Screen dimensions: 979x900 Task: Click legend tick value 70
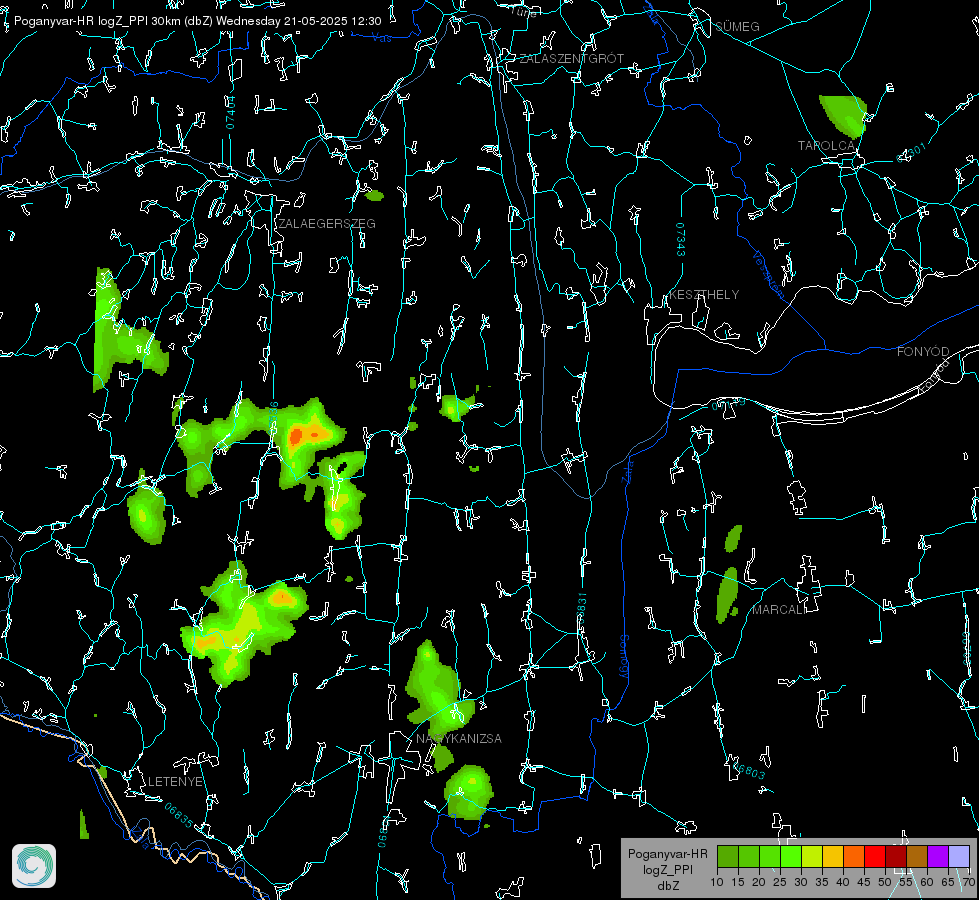tap(969, 882)
